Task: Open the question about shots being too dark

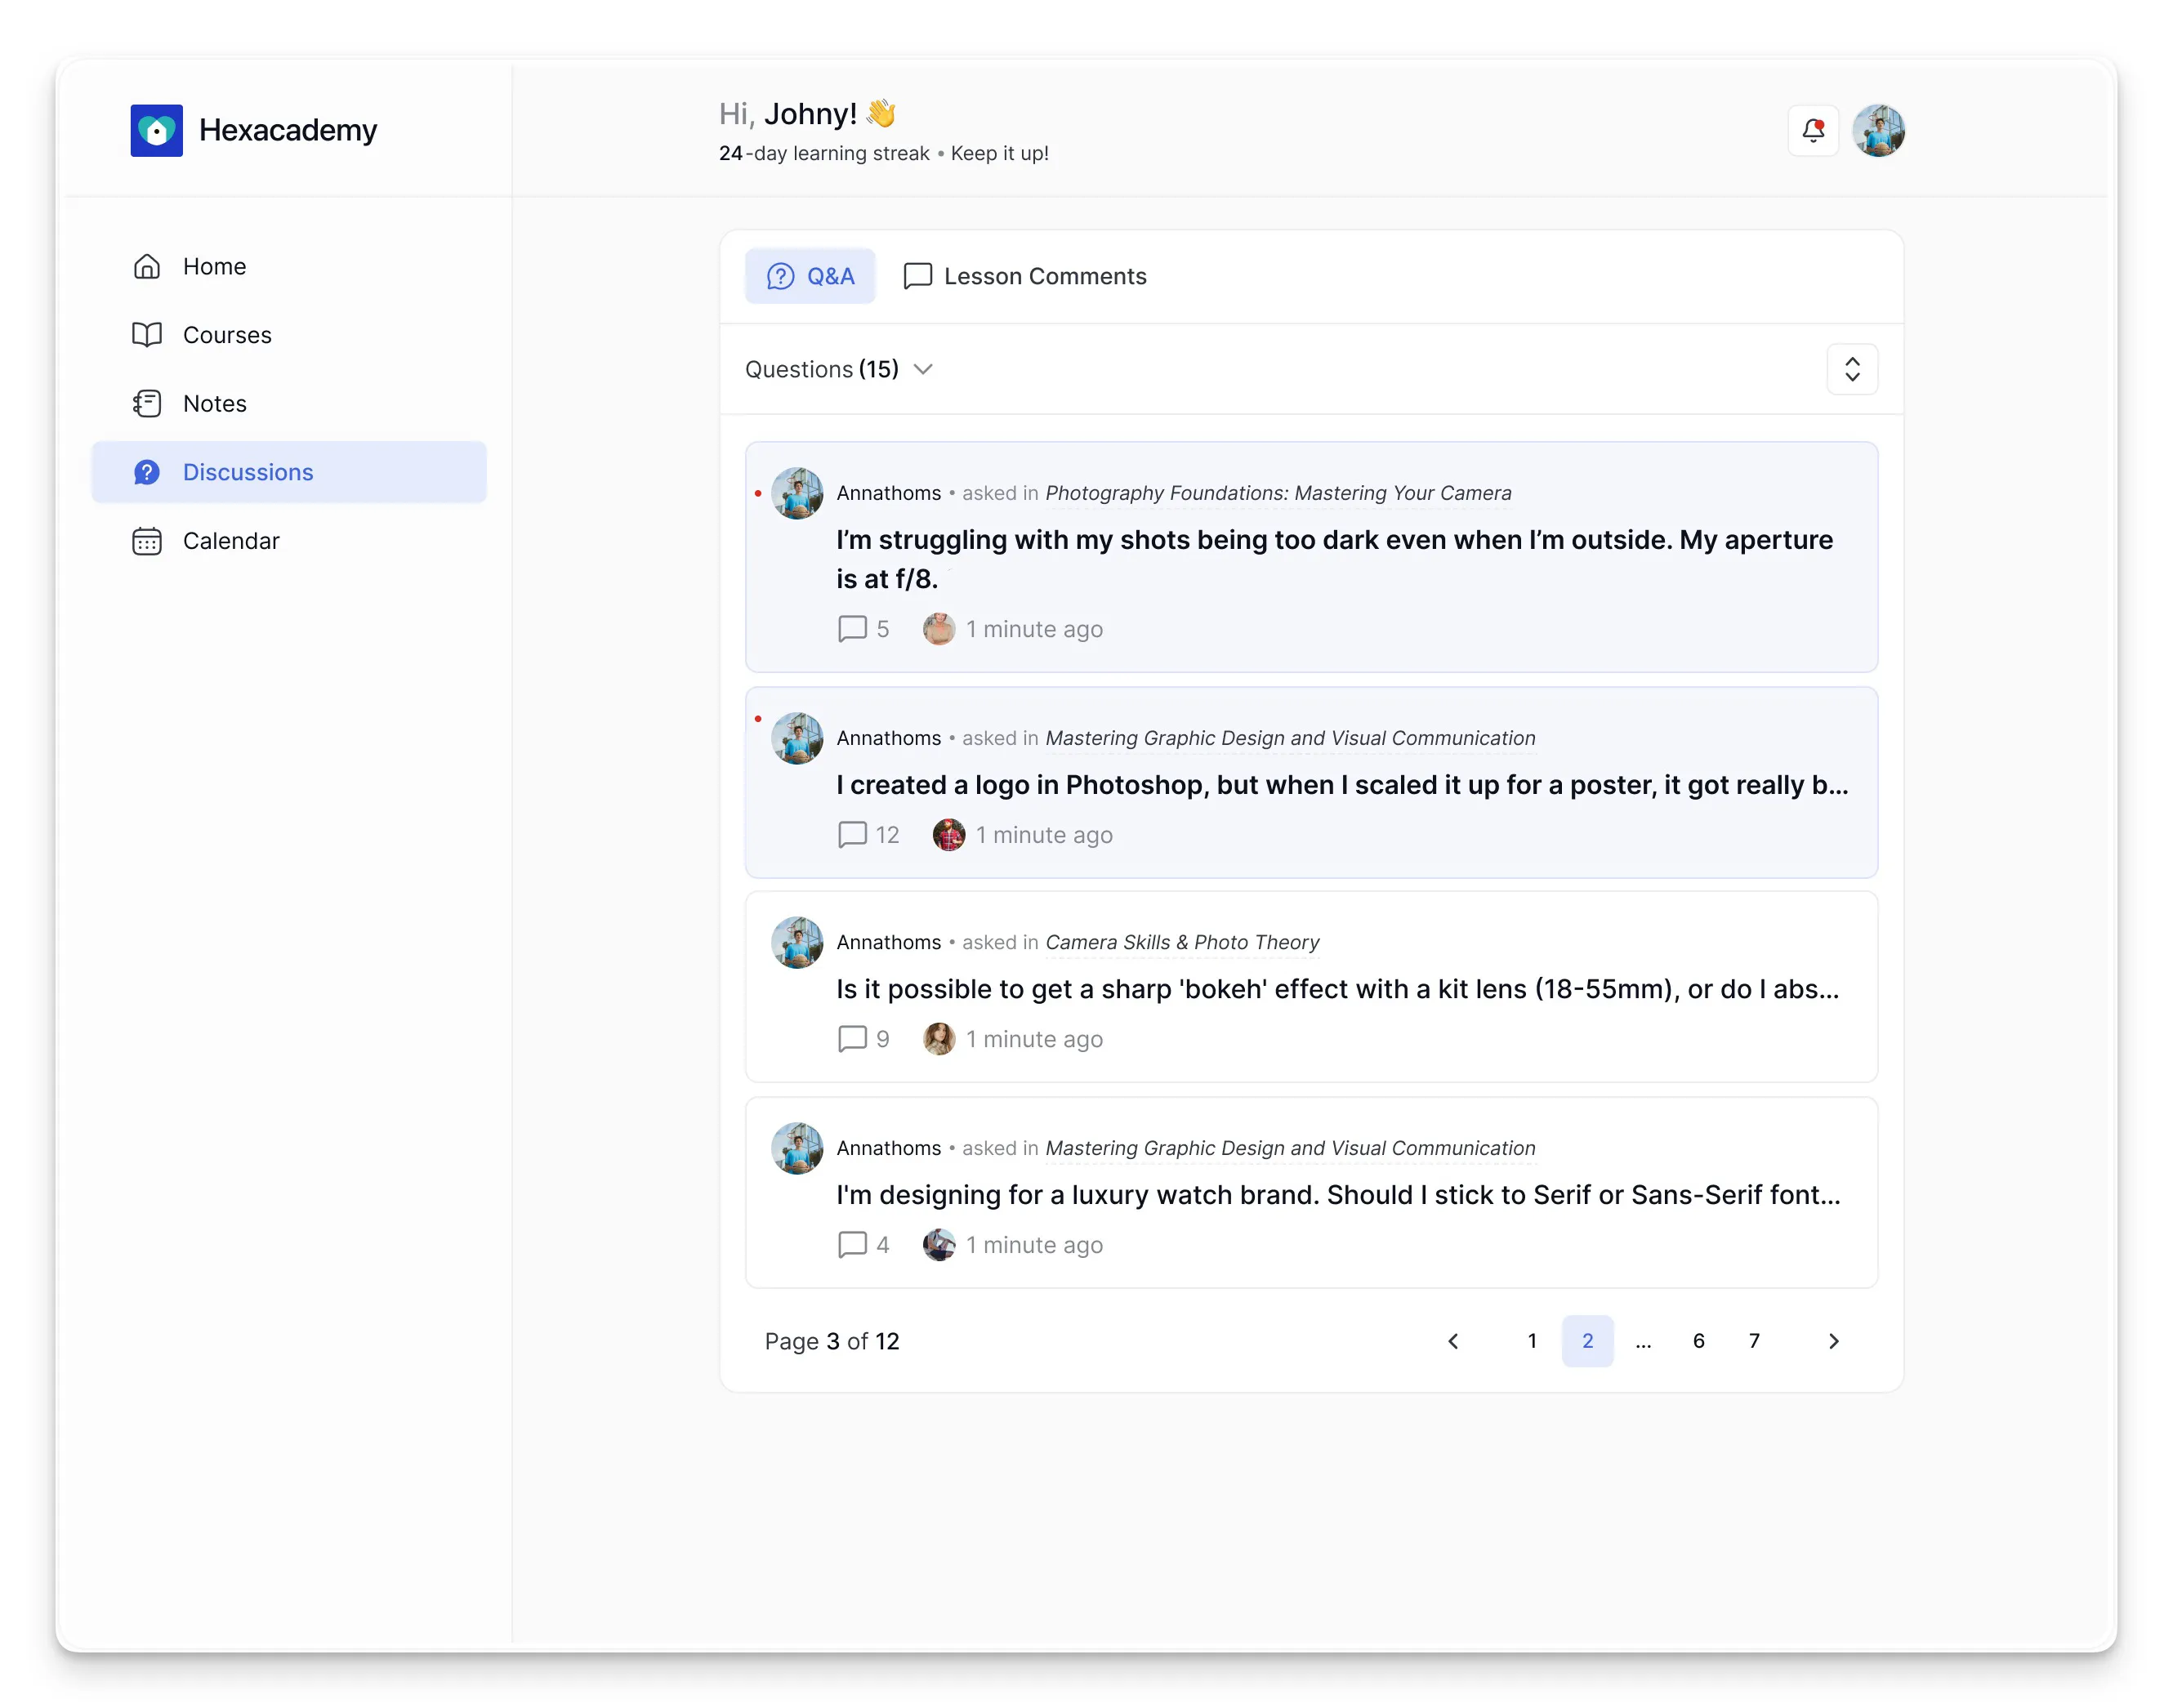Action: (1334, 560)
